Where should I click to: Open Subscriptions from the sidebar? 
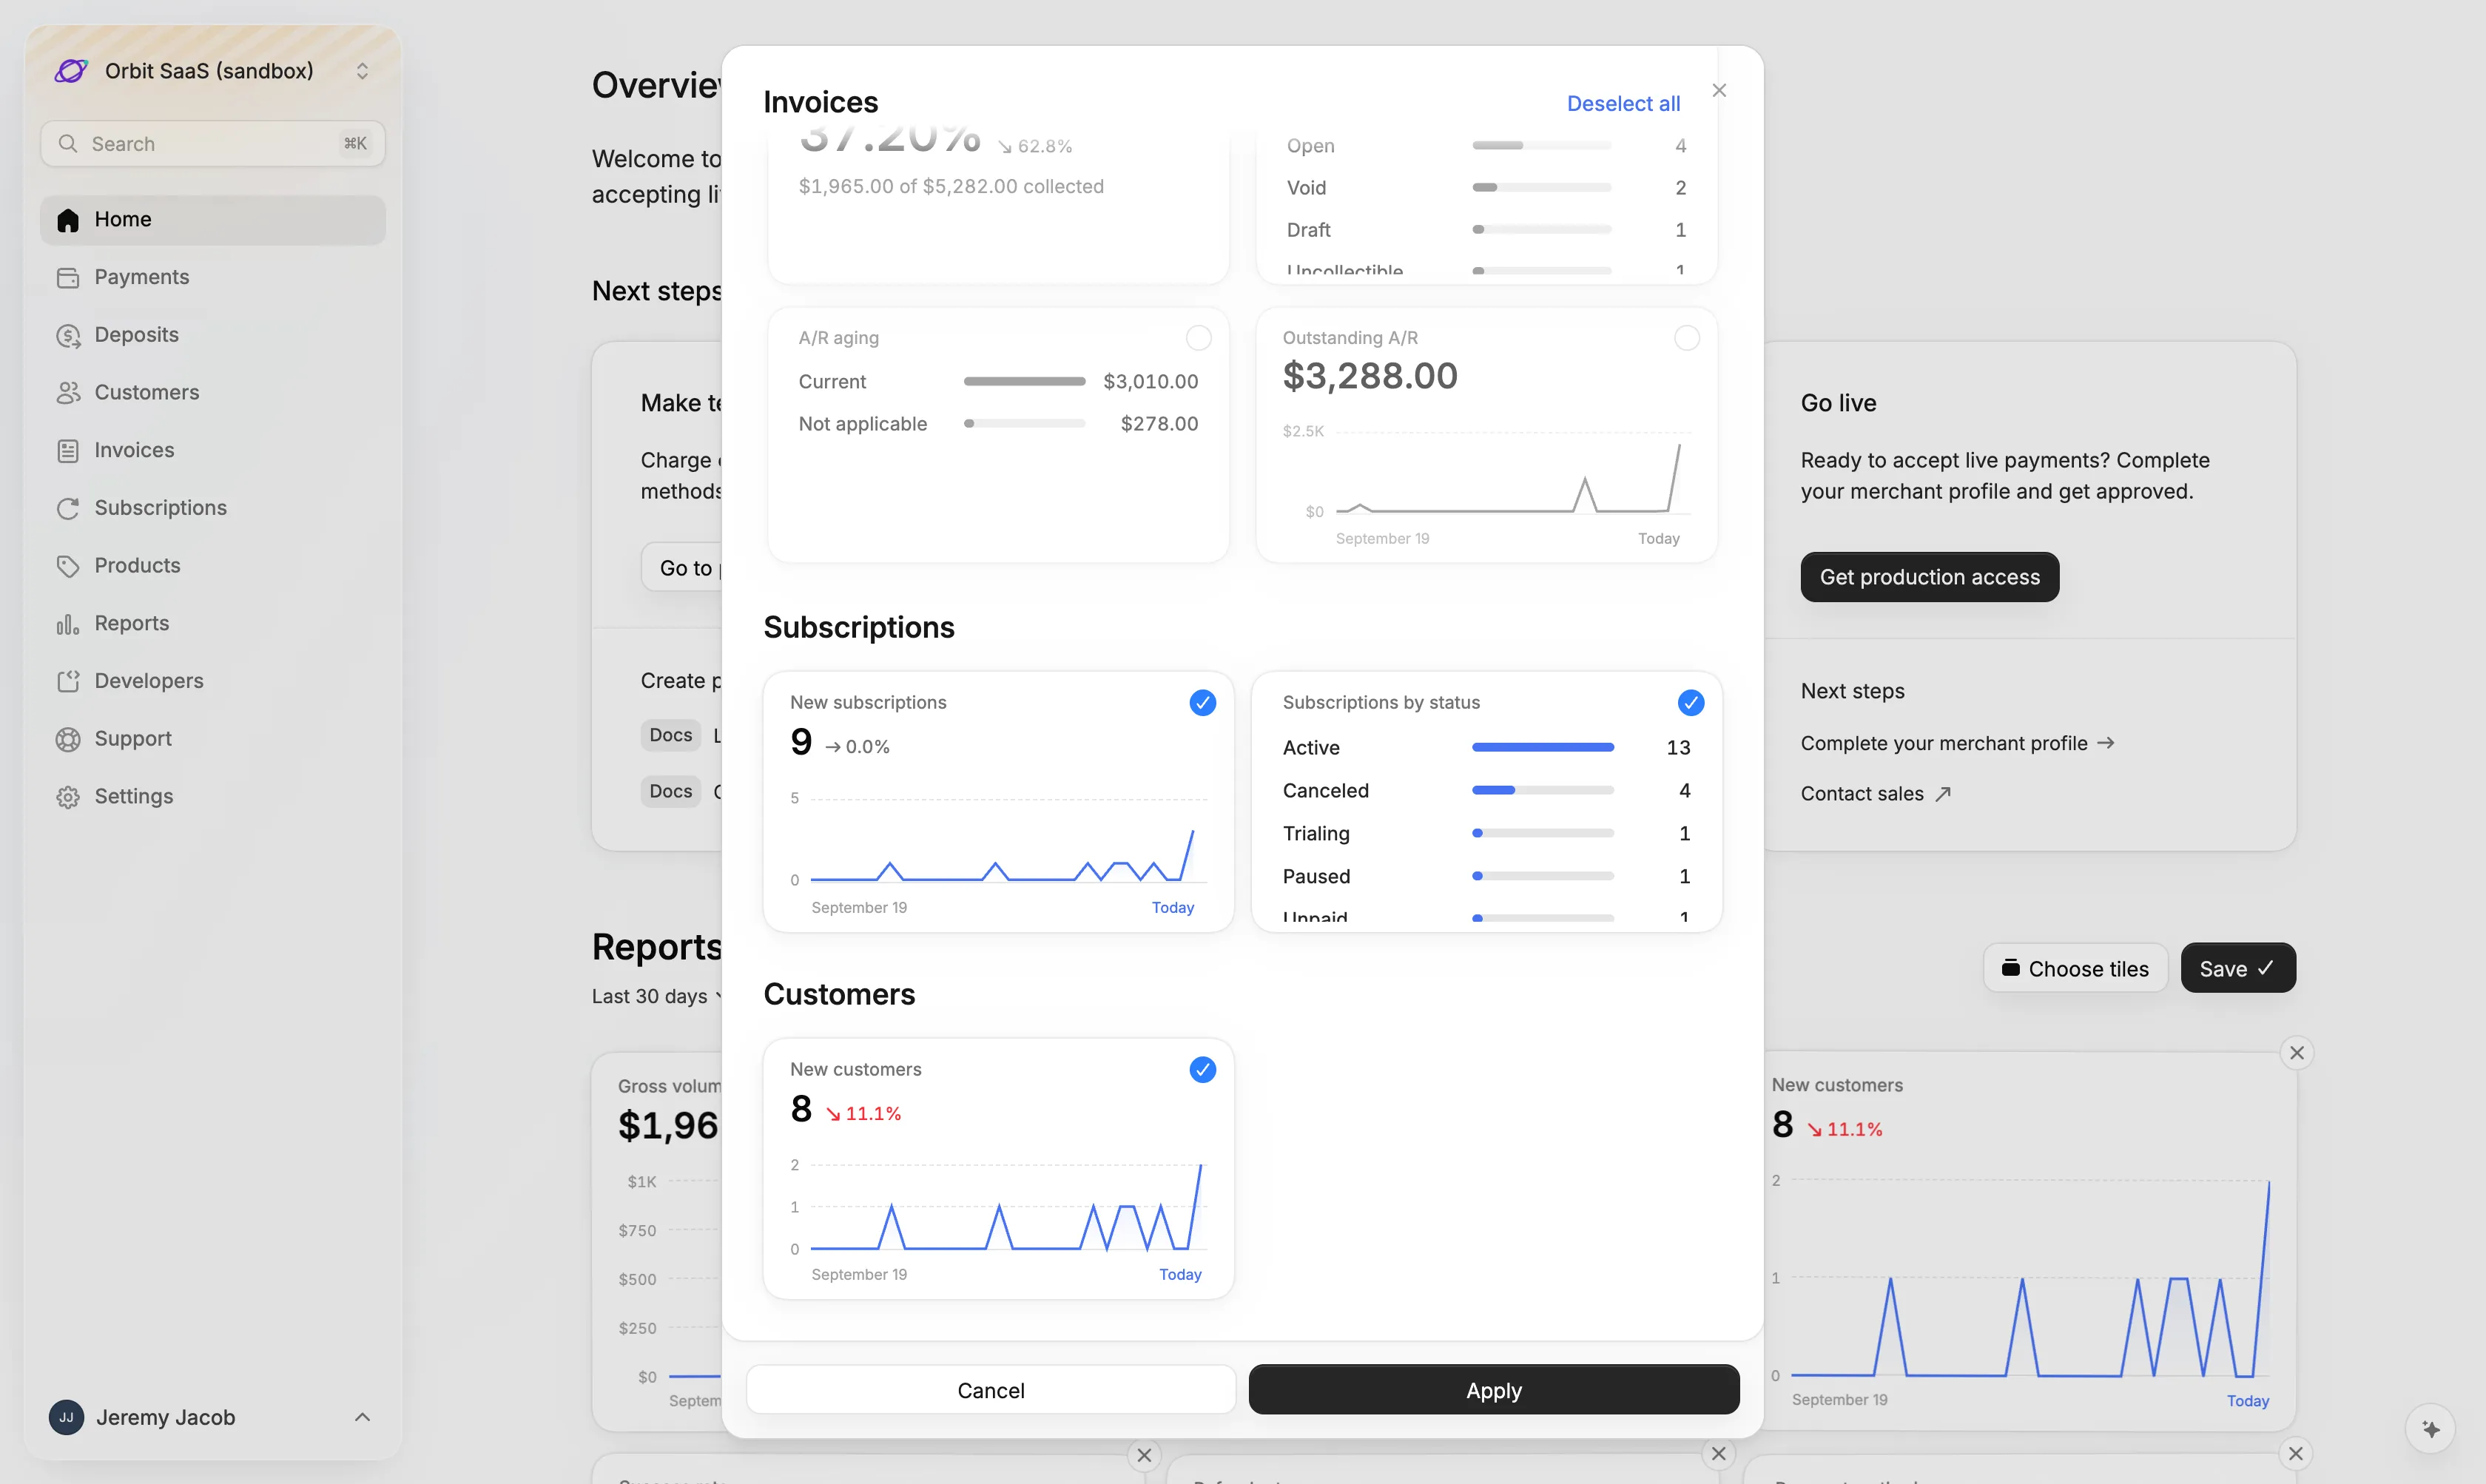[x=212, y=508]
